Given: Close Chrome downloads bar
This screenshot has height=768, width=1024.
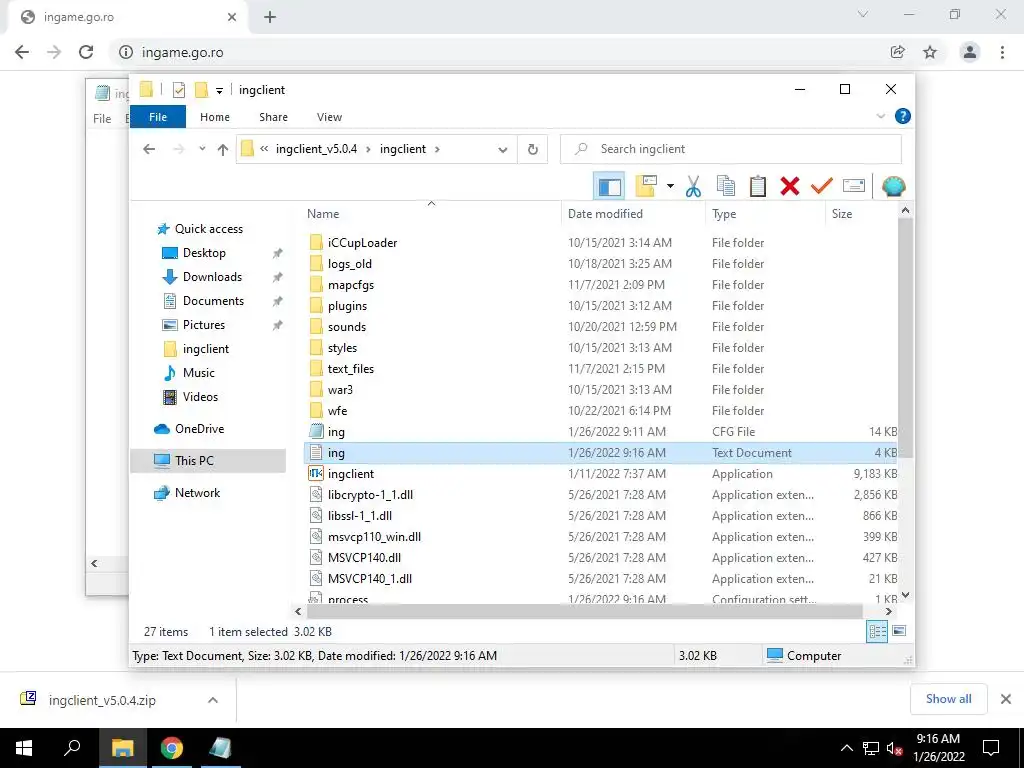Looking at the screenshot, I should coord(1006,699).
